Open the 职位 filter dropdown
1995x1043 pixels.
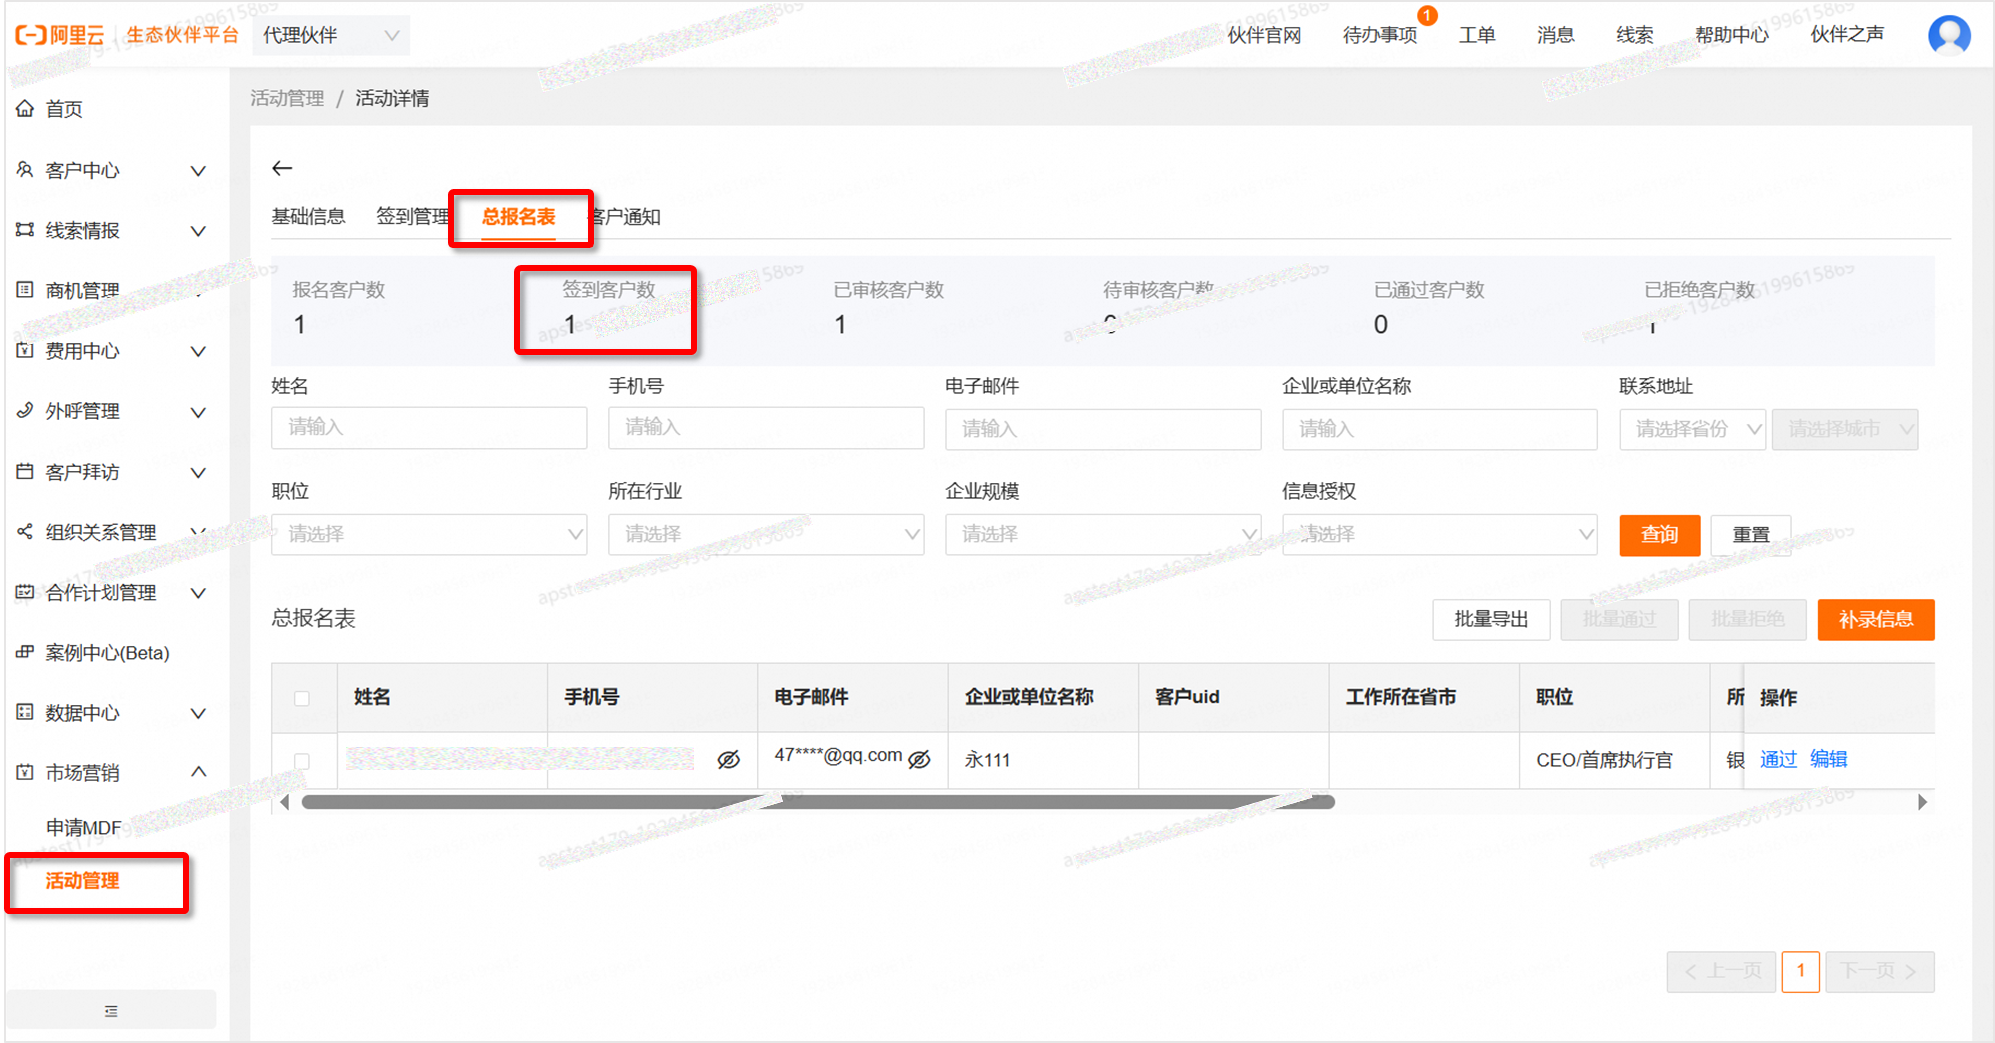429,534
